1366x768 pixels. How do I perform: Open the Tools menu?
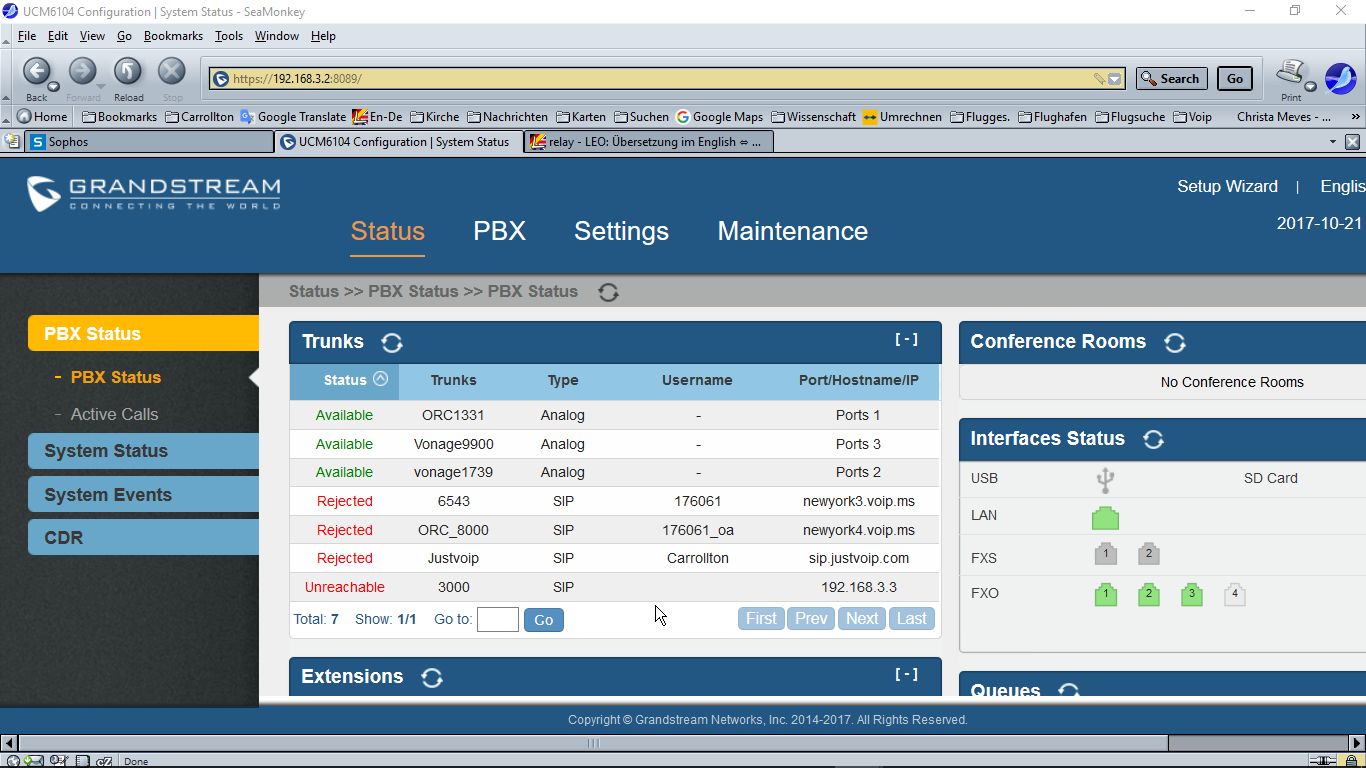pyautogui.click(x=229, y=36)
